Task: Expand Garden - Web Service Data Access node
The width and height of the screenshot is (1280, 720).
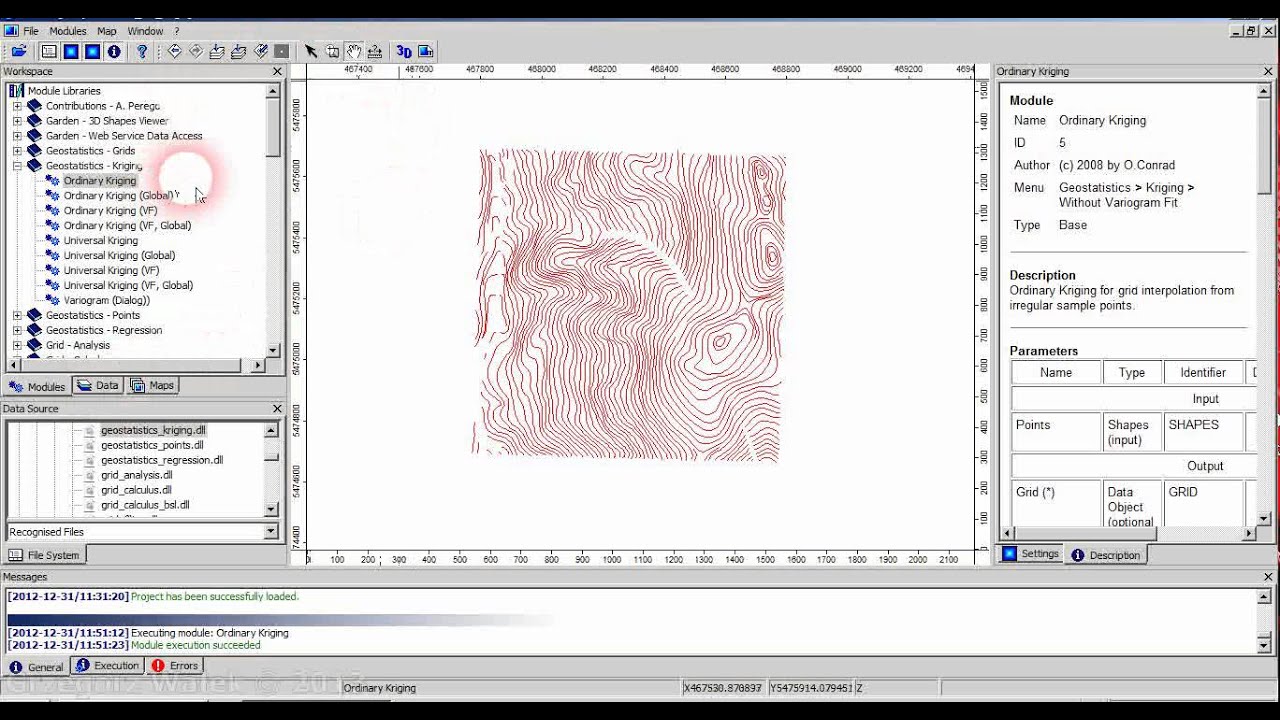Action: [17, 136]
